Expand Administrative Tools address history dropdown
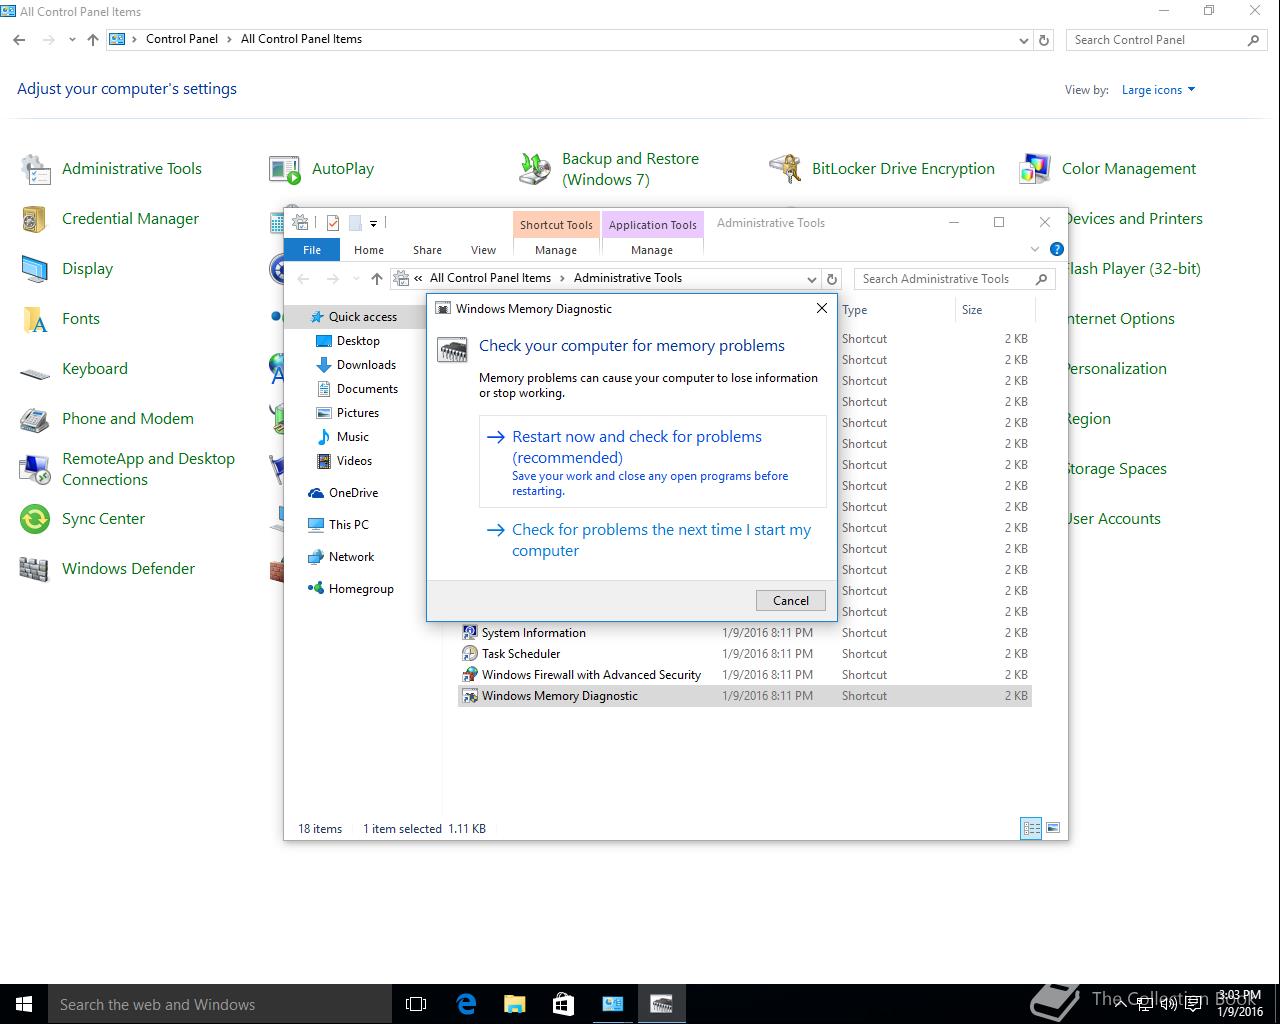The image size is (1280, 1024). click(811, 279)
